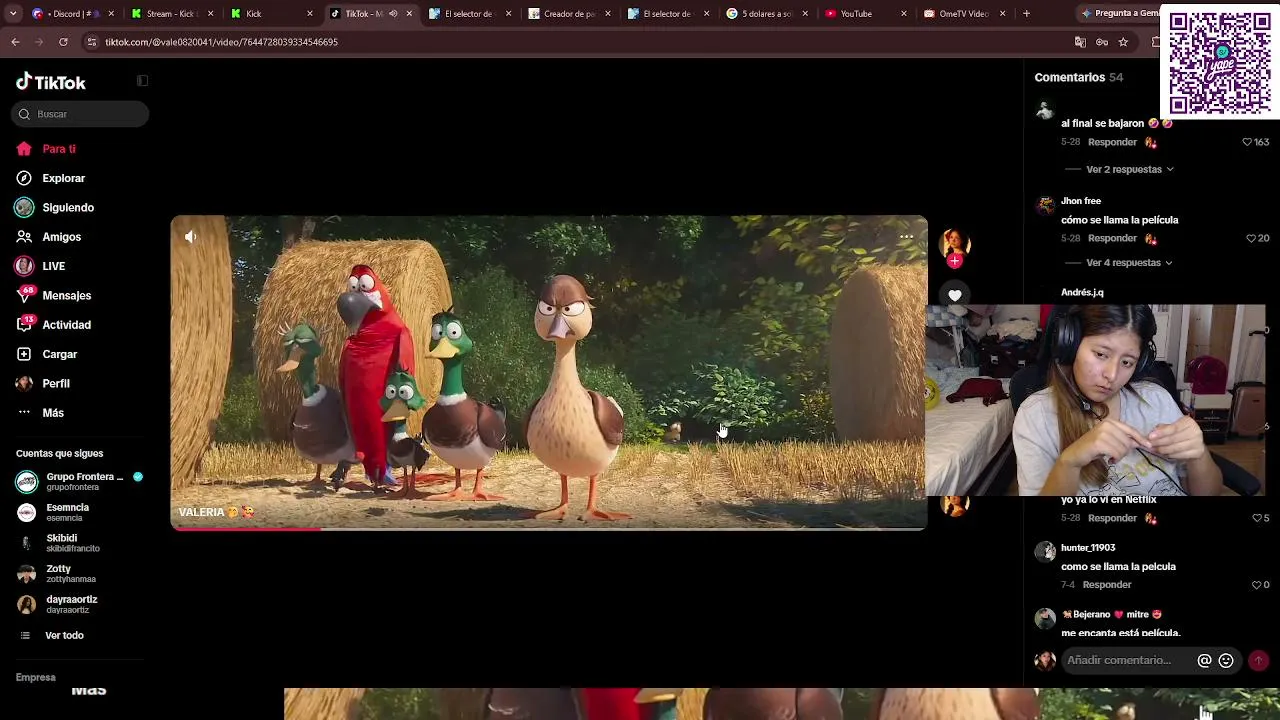Switch to the '5 dolares a soles' tab
The height and width of the screenshot is (720, 1280).
click(765, 14)
